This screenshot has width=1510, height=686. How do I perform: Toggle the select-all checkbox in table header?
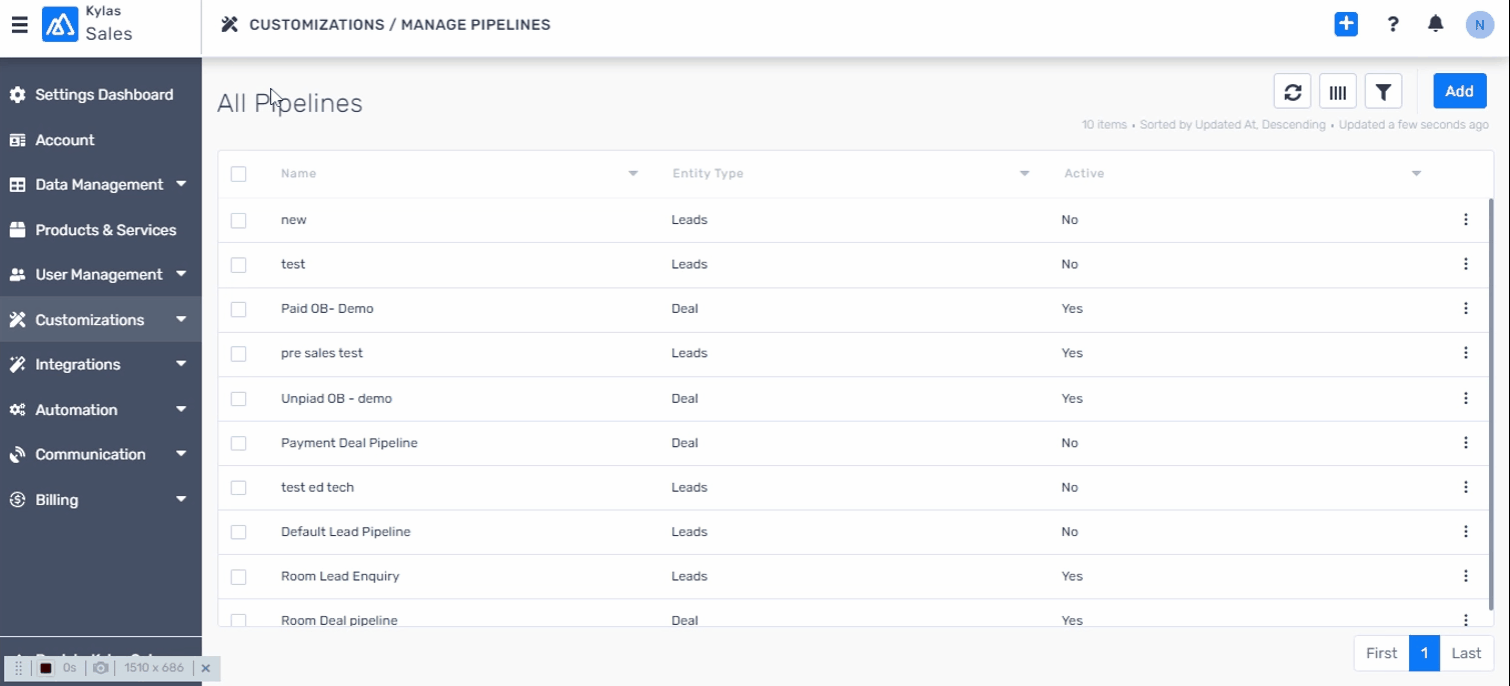[x=238, y=174]
